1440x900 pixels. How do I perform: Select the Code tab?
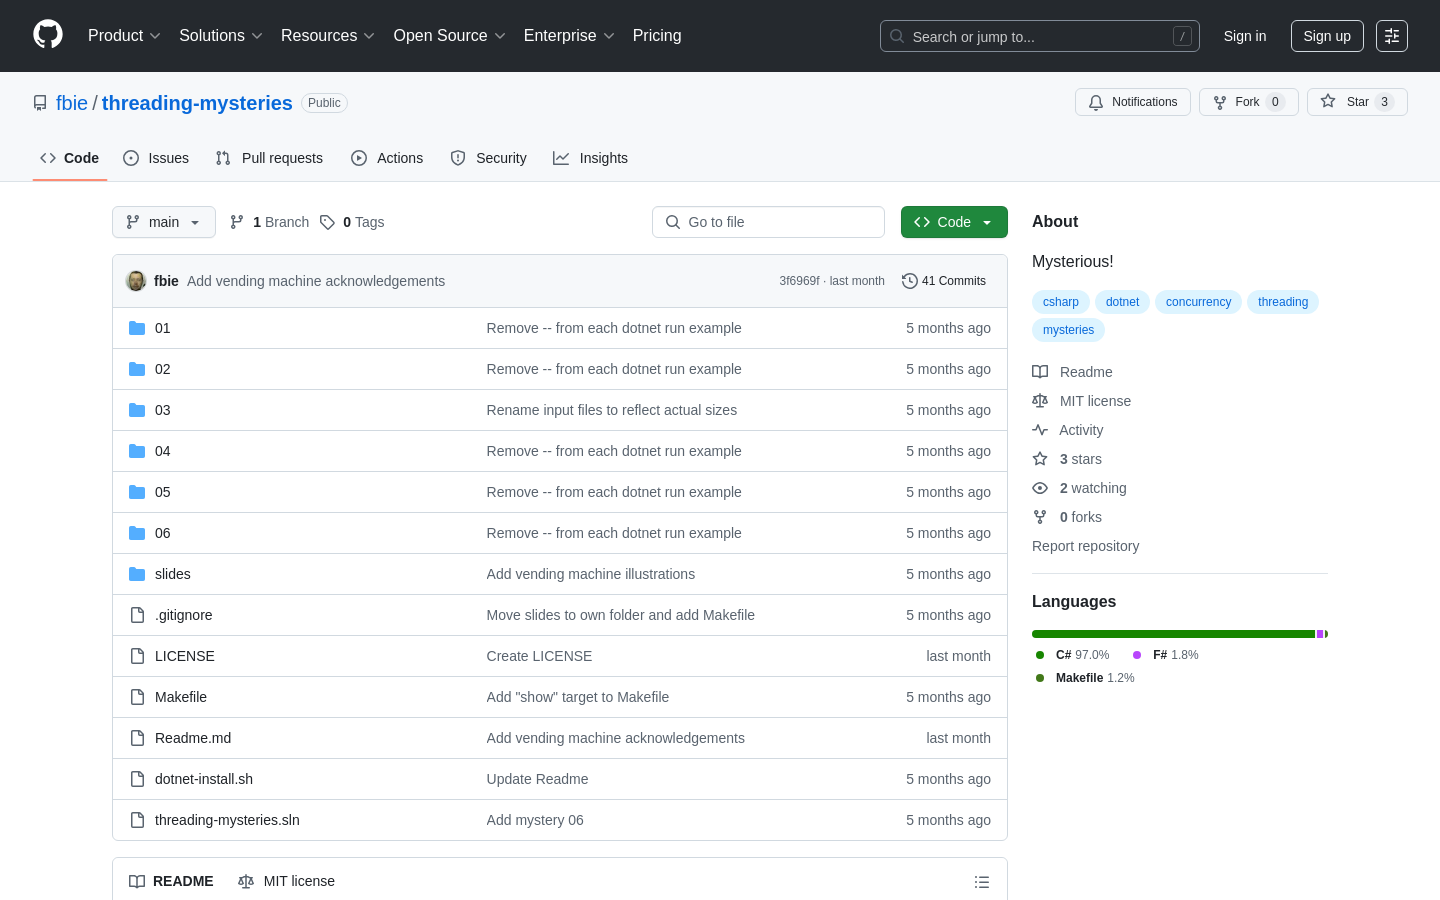click(x=69, y=158)
